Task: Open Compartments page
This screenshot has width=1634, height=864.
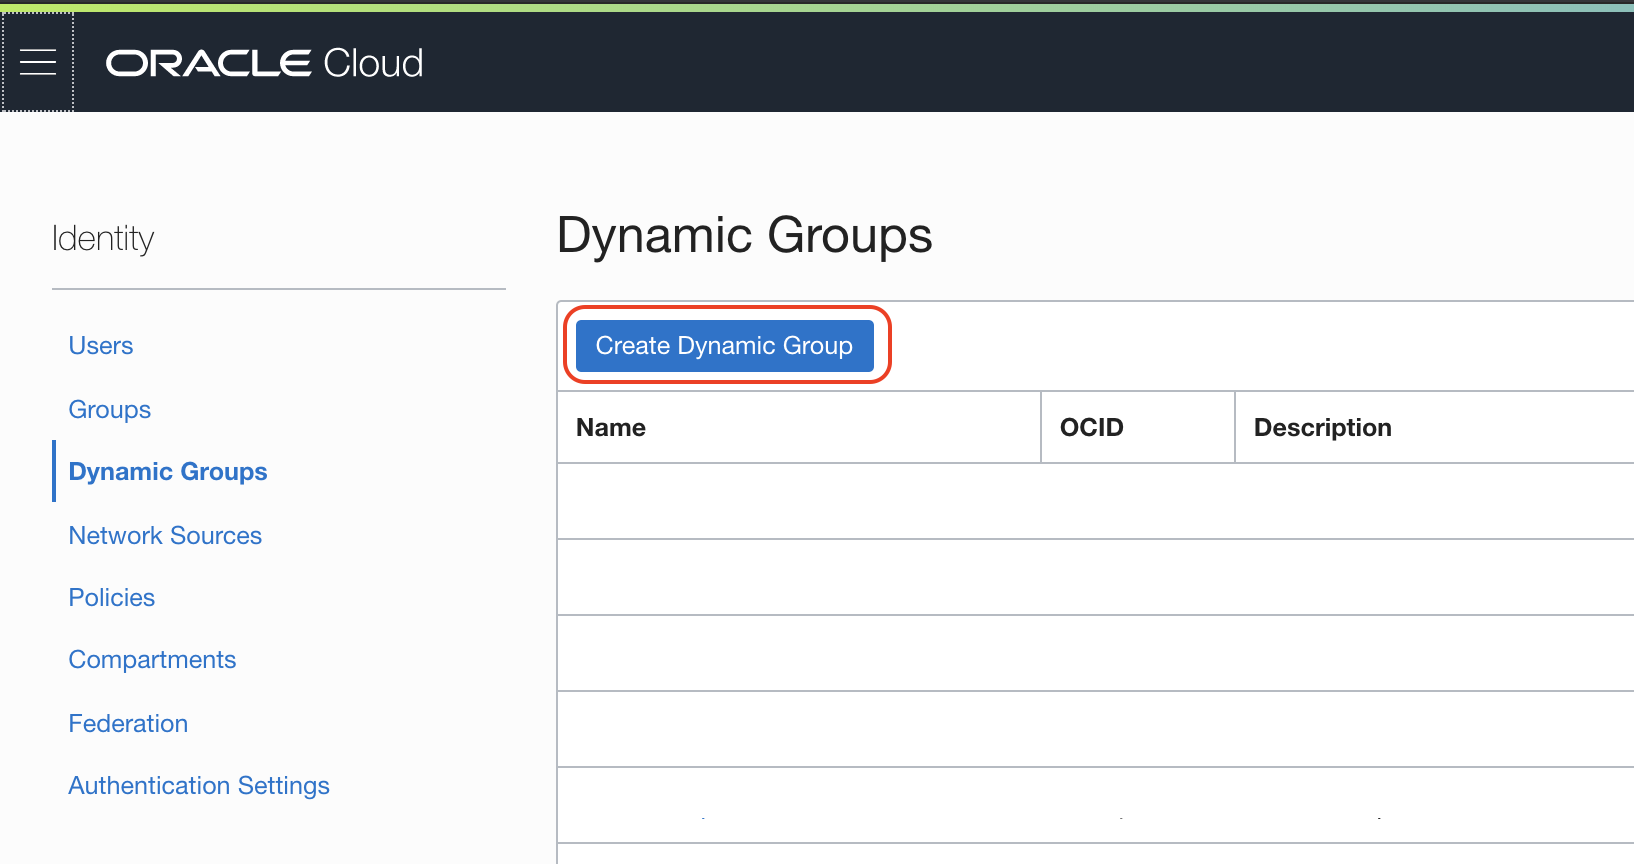Action: coord(152,660)
